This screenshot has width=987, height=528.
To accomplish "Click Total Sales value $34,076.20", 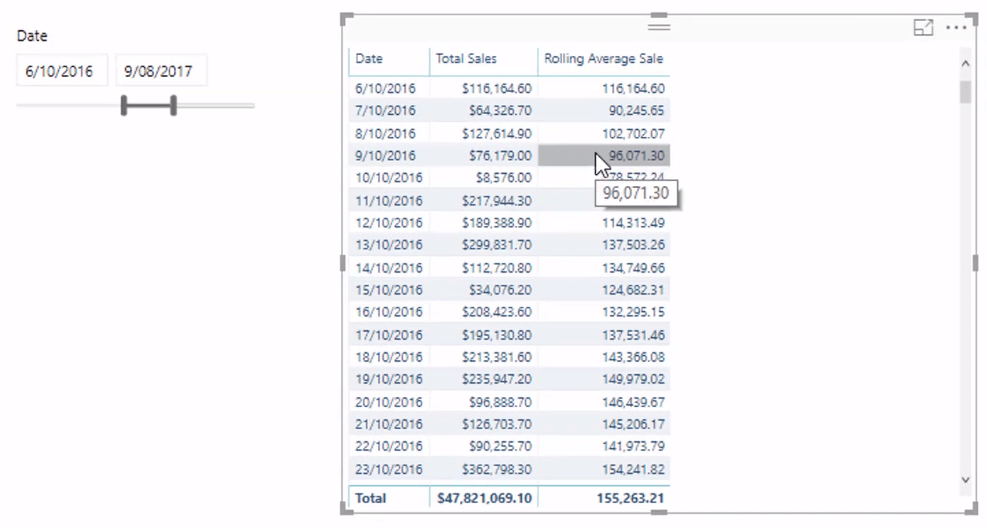I will (500, 290).
